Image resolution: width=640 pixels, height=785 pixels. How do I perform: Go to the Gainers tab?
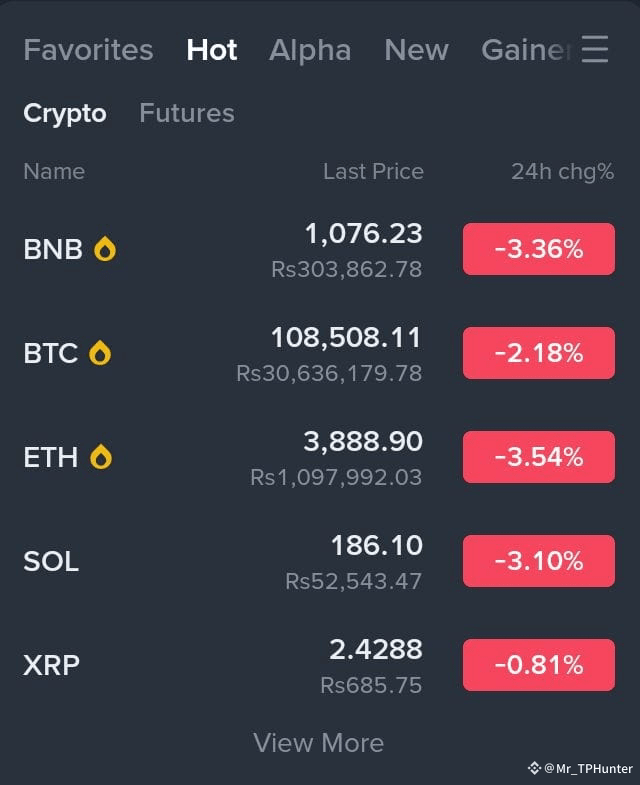pos(526,50)
